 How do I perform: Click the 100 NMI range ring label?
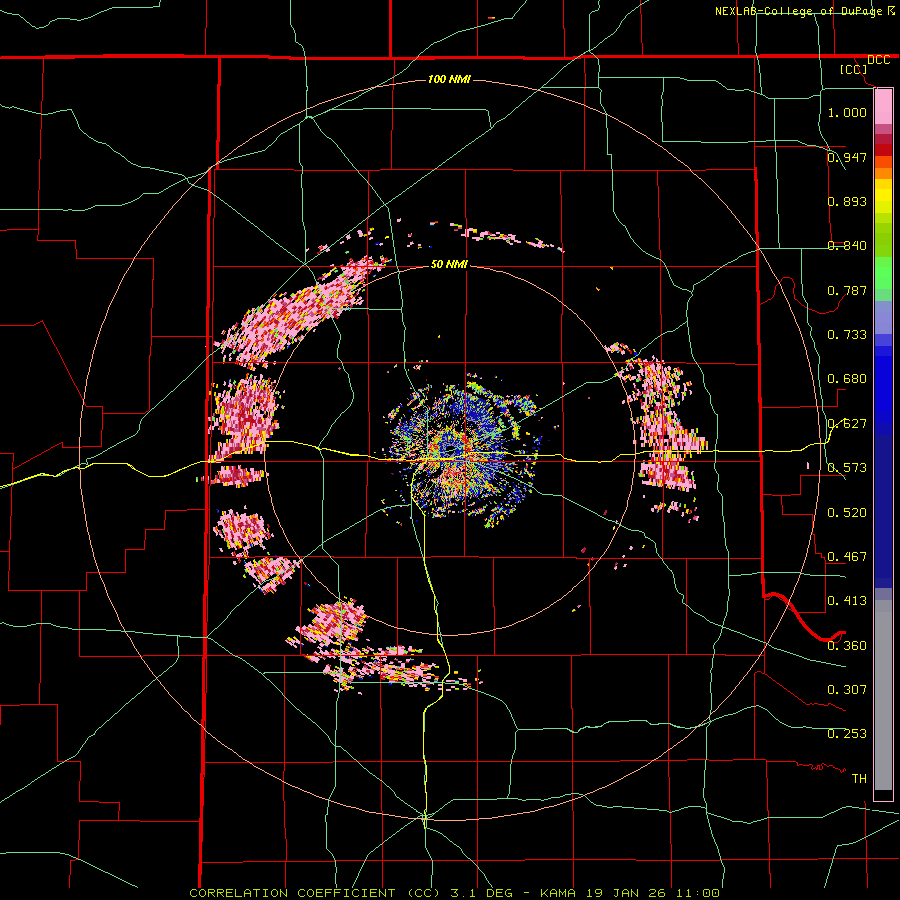tap(449, 79)
